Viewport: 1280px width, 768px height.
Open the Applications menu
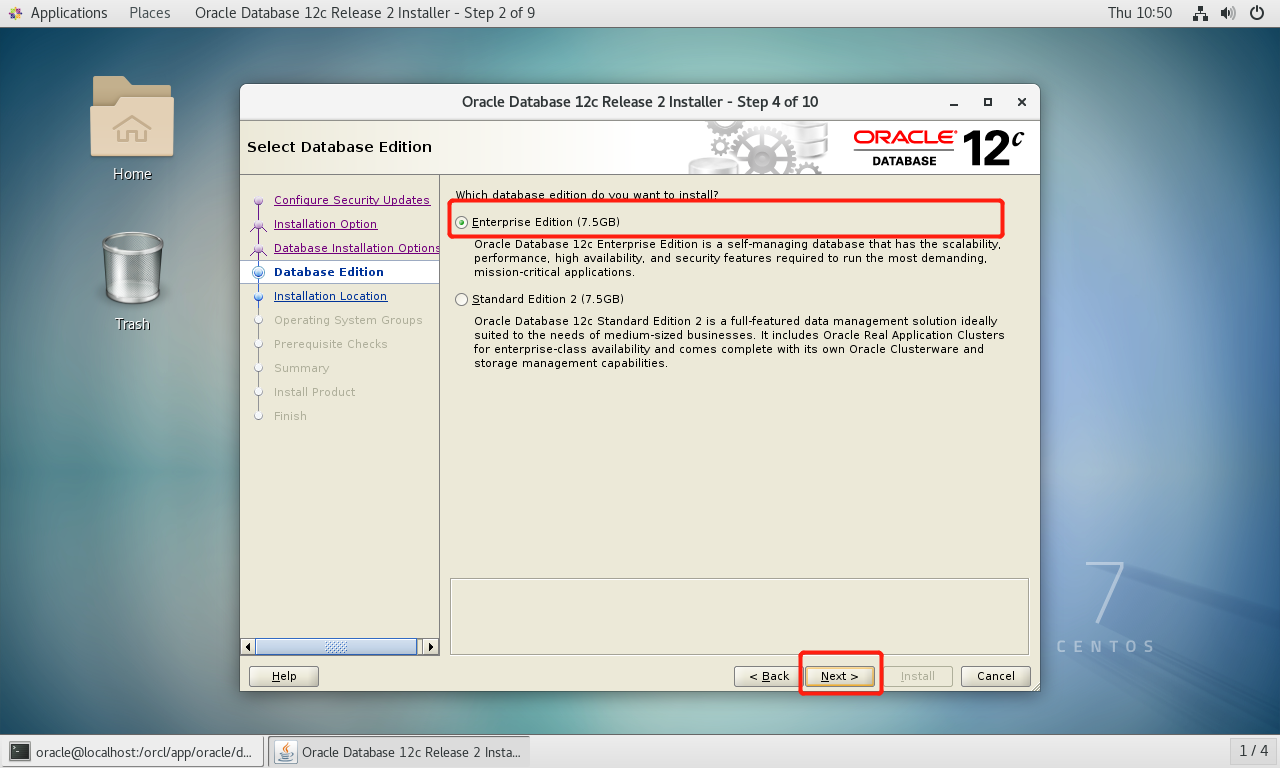(69, 13)
